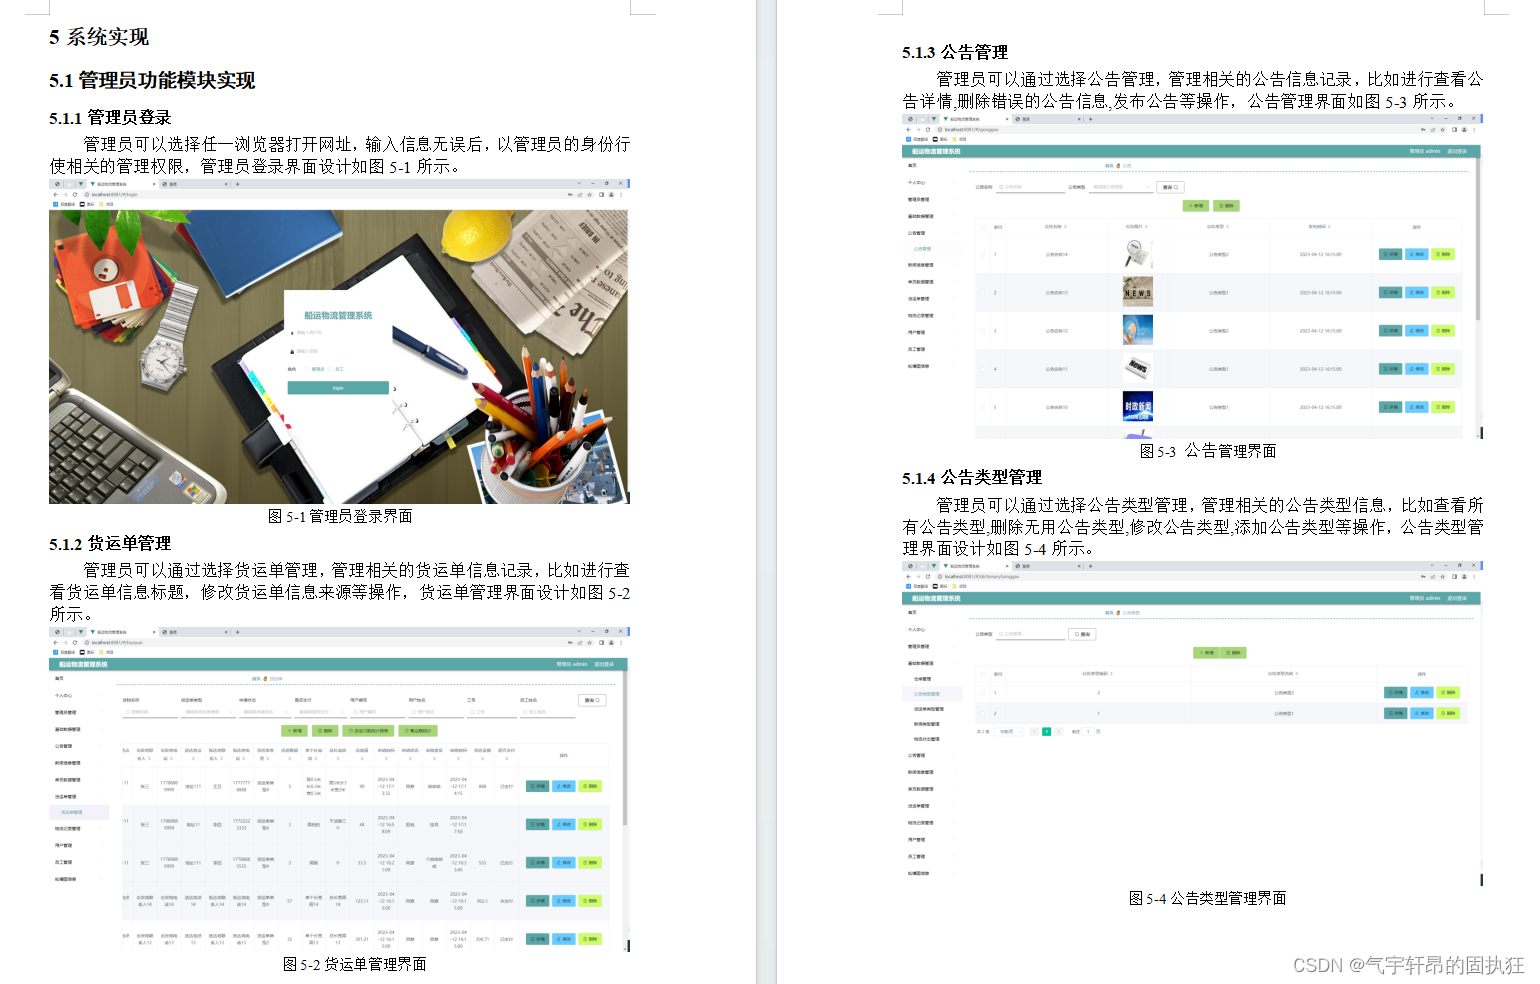This screenshot has height=984, width=1540.
Task: Expand 个人中心 sidebar menu in figure 5-3
Action: pos(932,182)
